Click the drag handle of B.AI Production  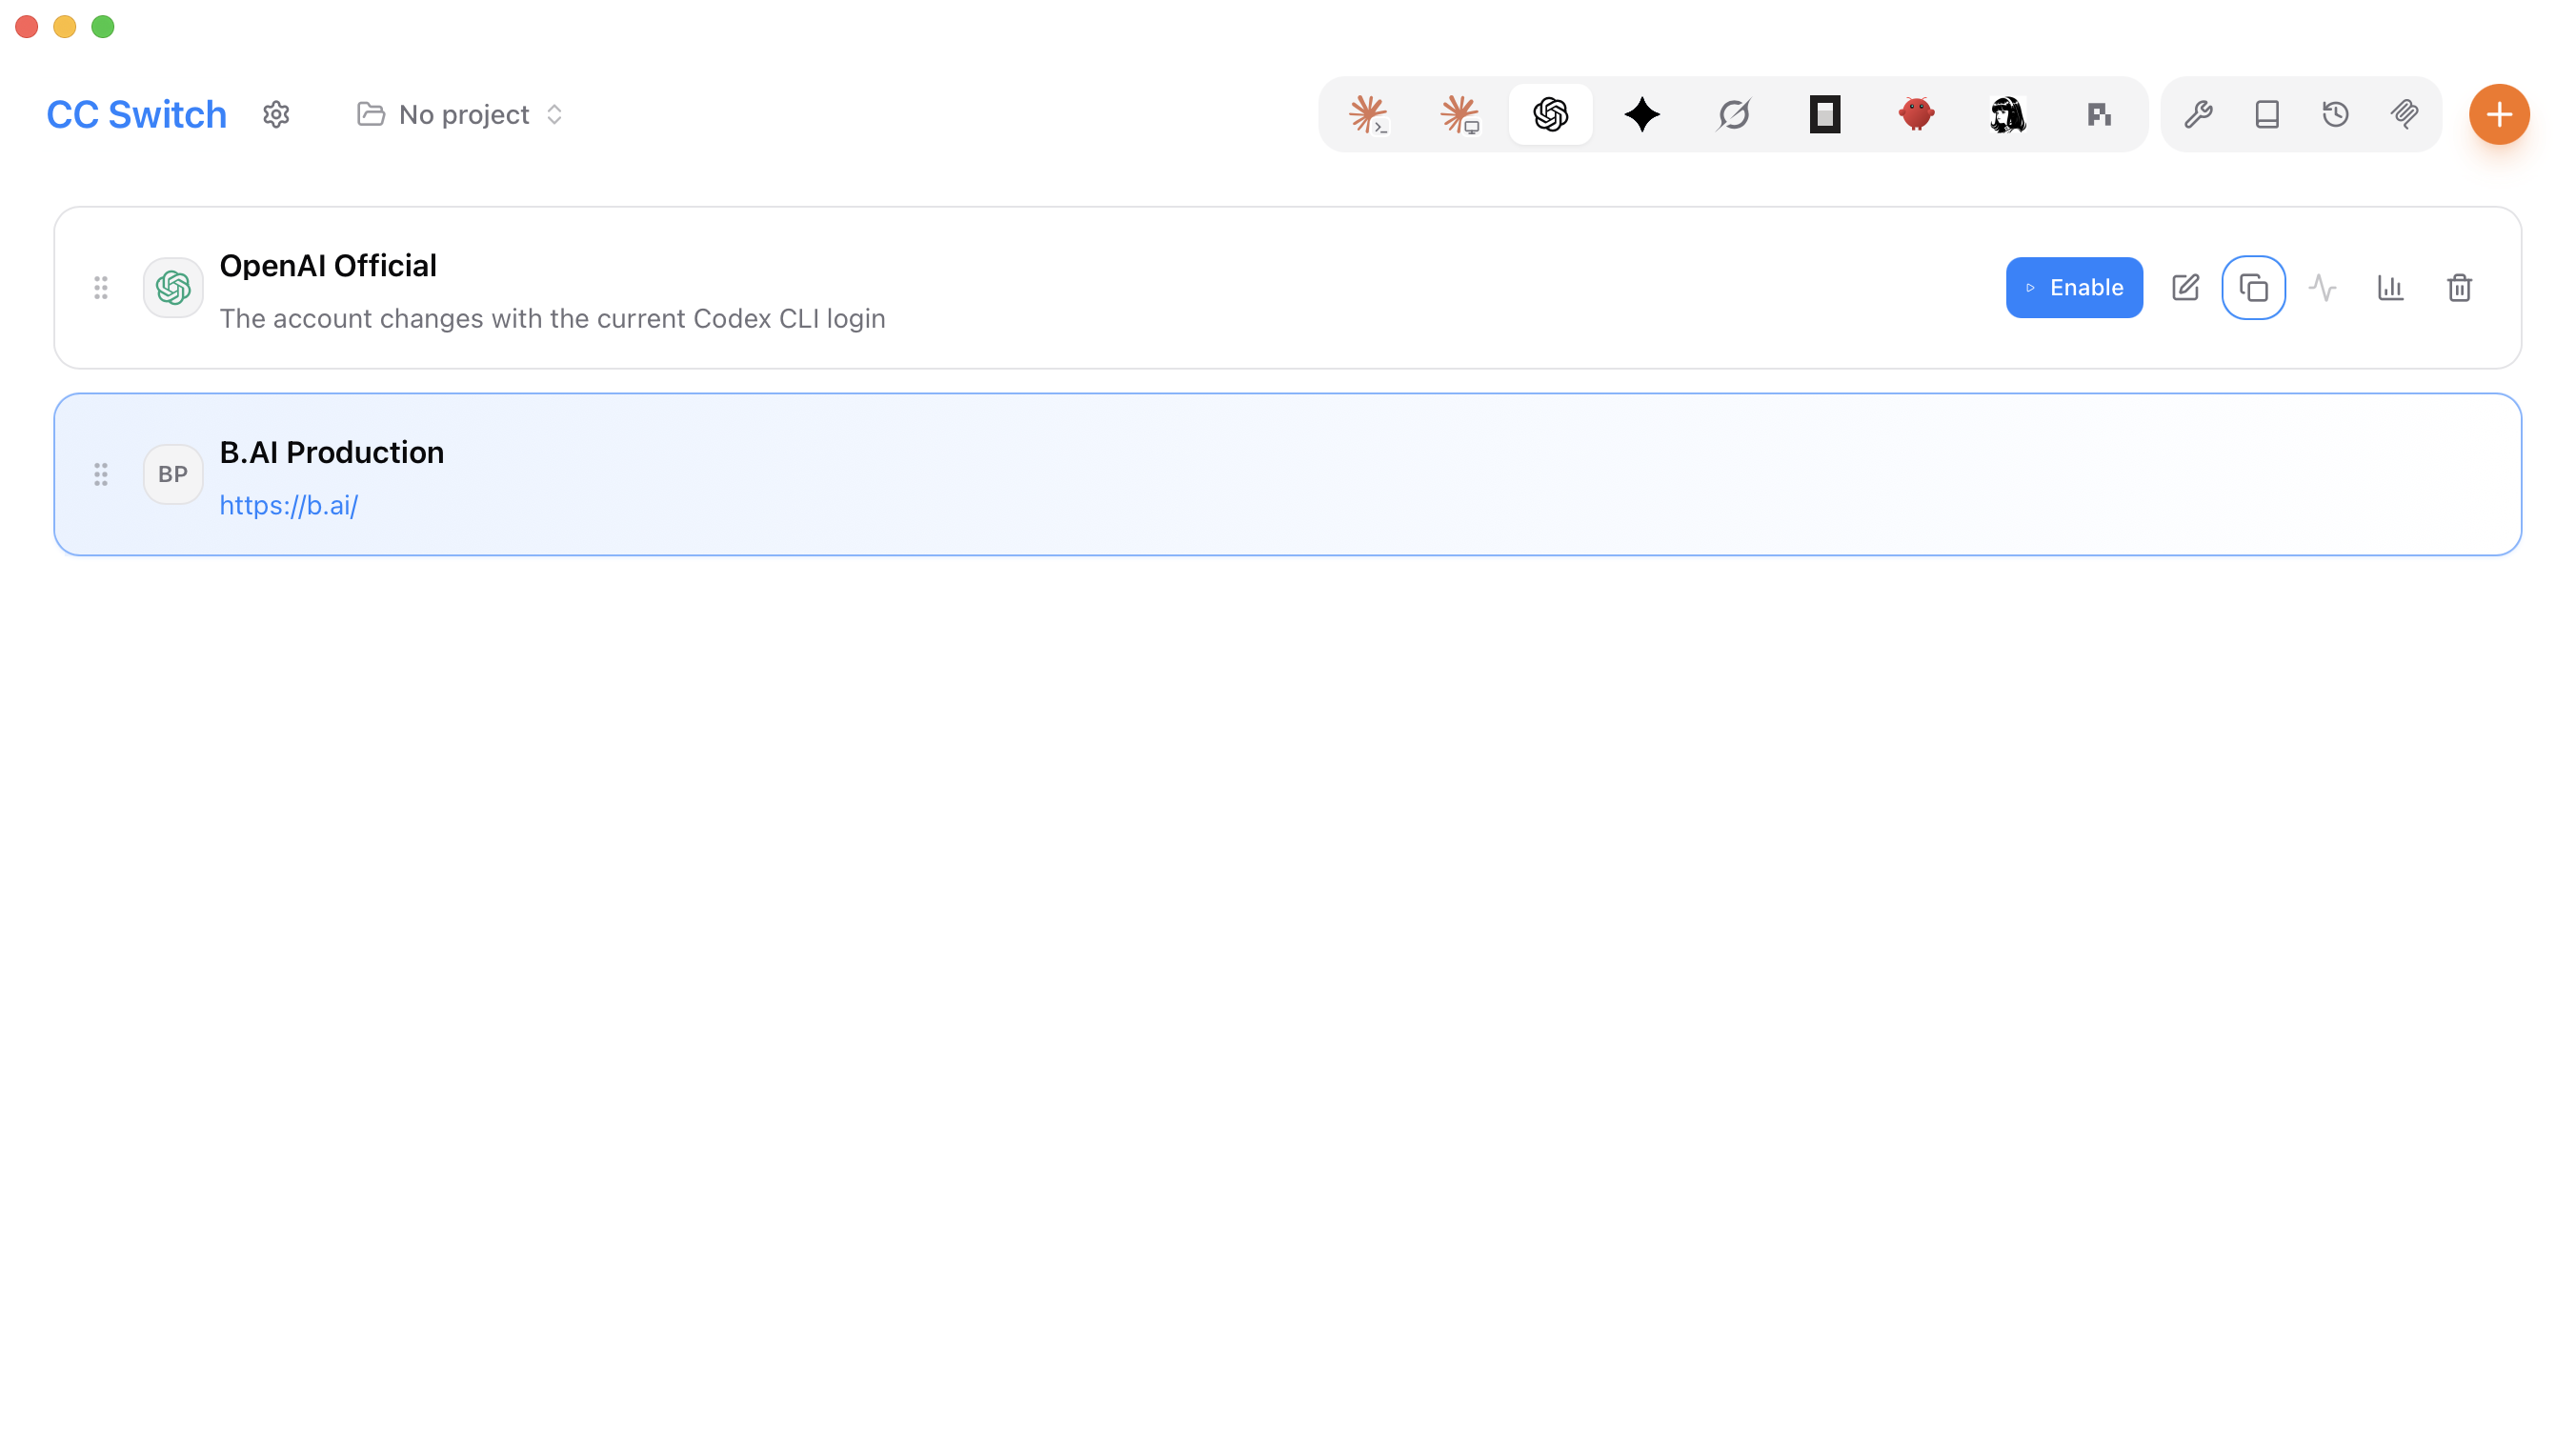[x=101, y=474]
